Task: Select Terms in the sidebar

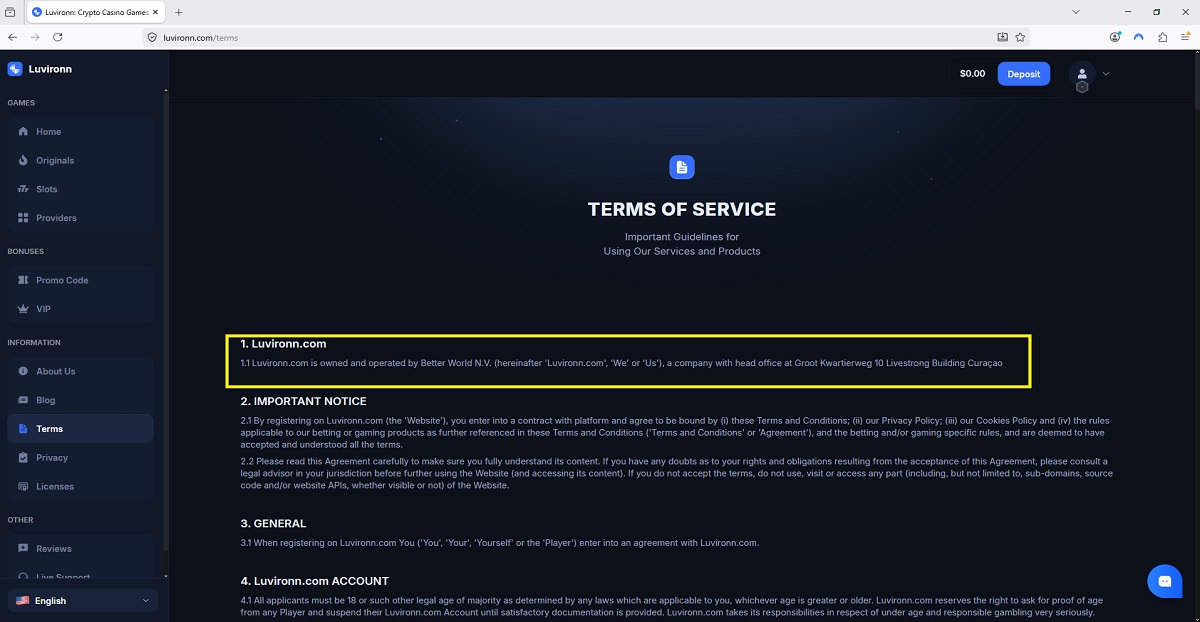Action: coord(80,429)
